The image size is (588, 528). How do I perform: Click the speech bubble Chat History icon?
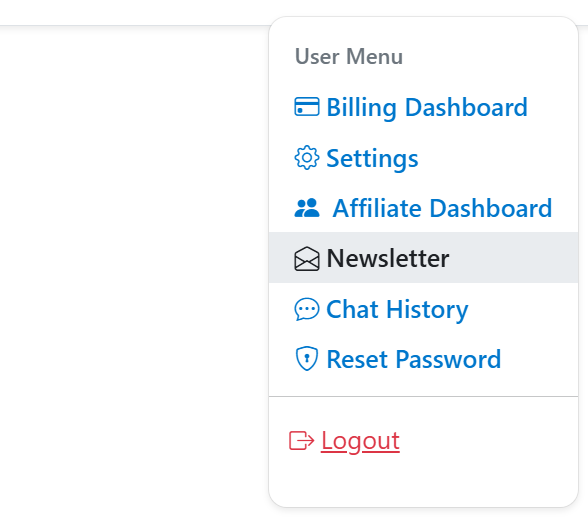tap(307, 309)
